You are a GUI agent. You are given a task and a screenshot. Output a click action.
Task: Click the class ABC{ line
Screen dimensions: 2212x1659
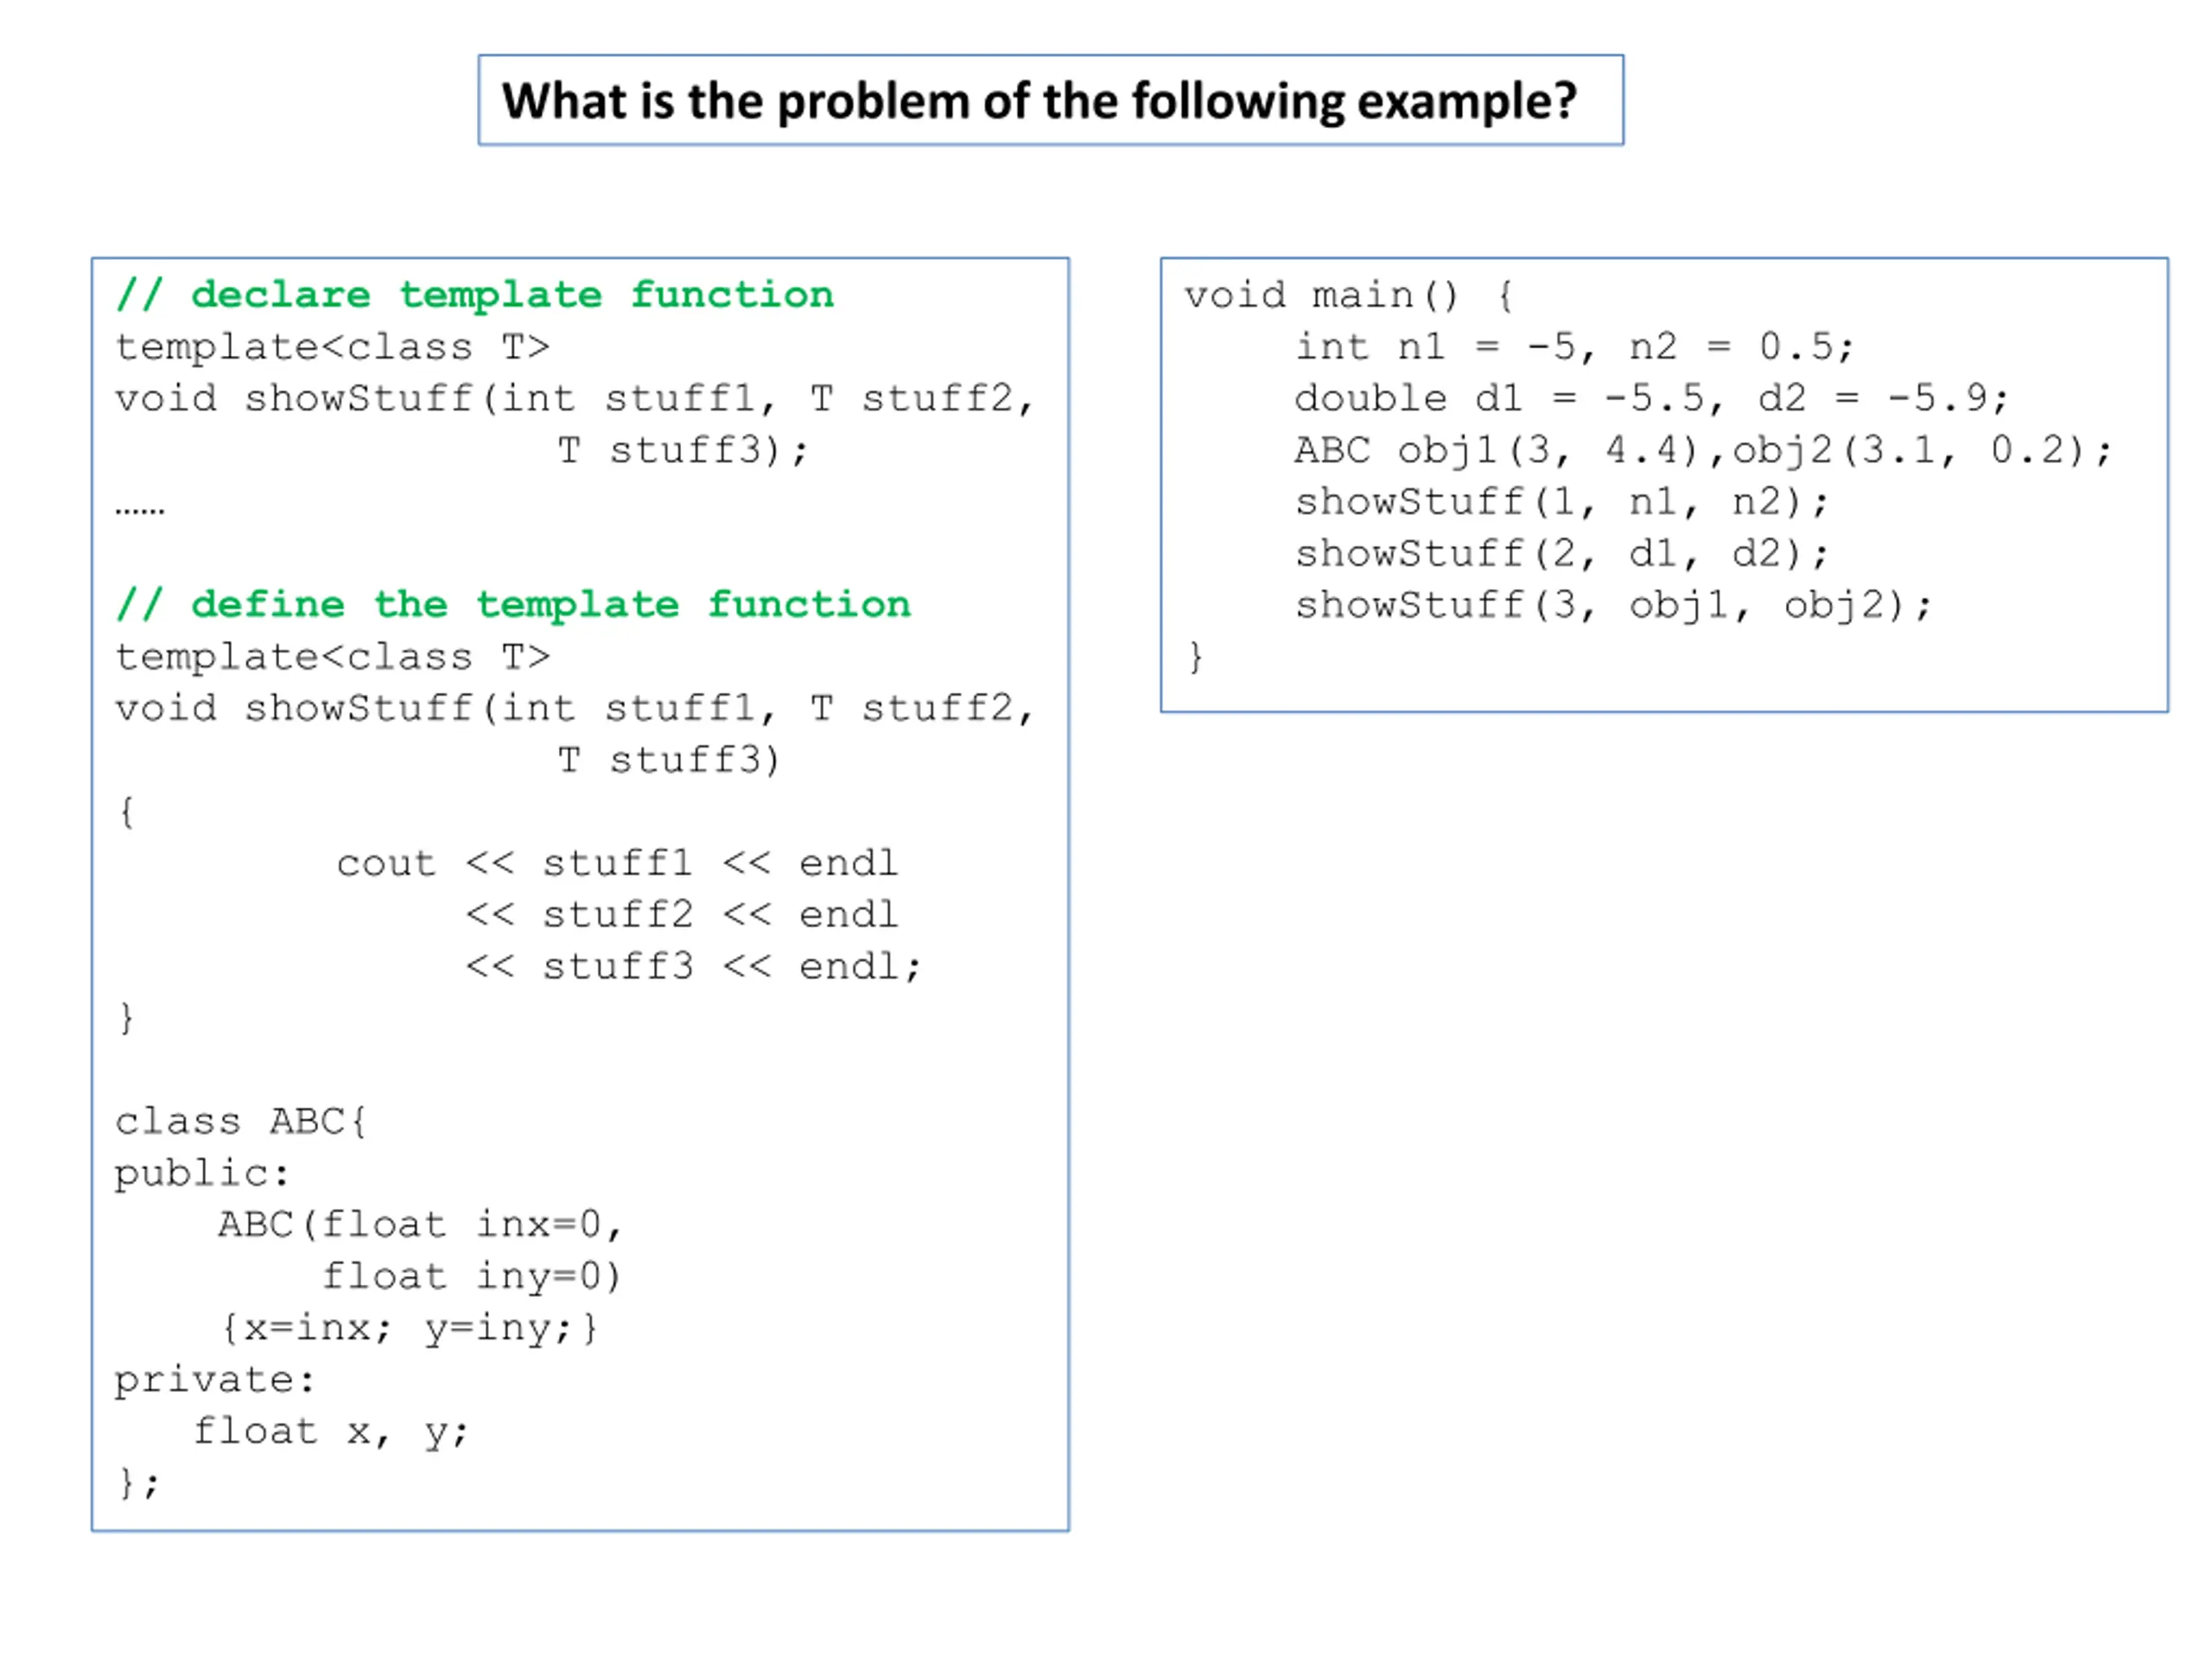pos(241,1122)
